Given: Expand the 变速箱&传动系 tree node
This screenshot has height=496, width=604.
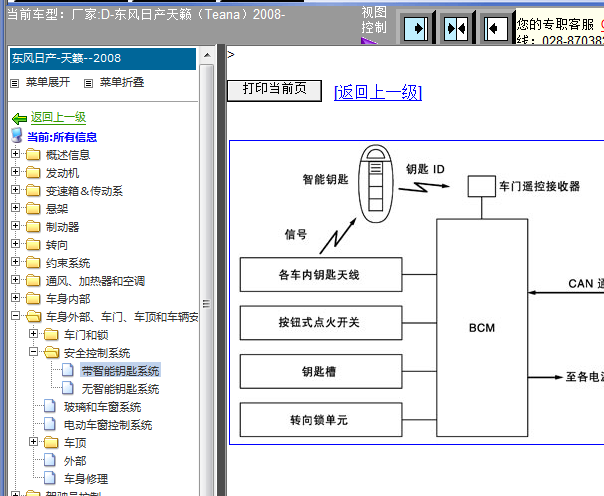Looking at the screenshot, I should (15, 189).
